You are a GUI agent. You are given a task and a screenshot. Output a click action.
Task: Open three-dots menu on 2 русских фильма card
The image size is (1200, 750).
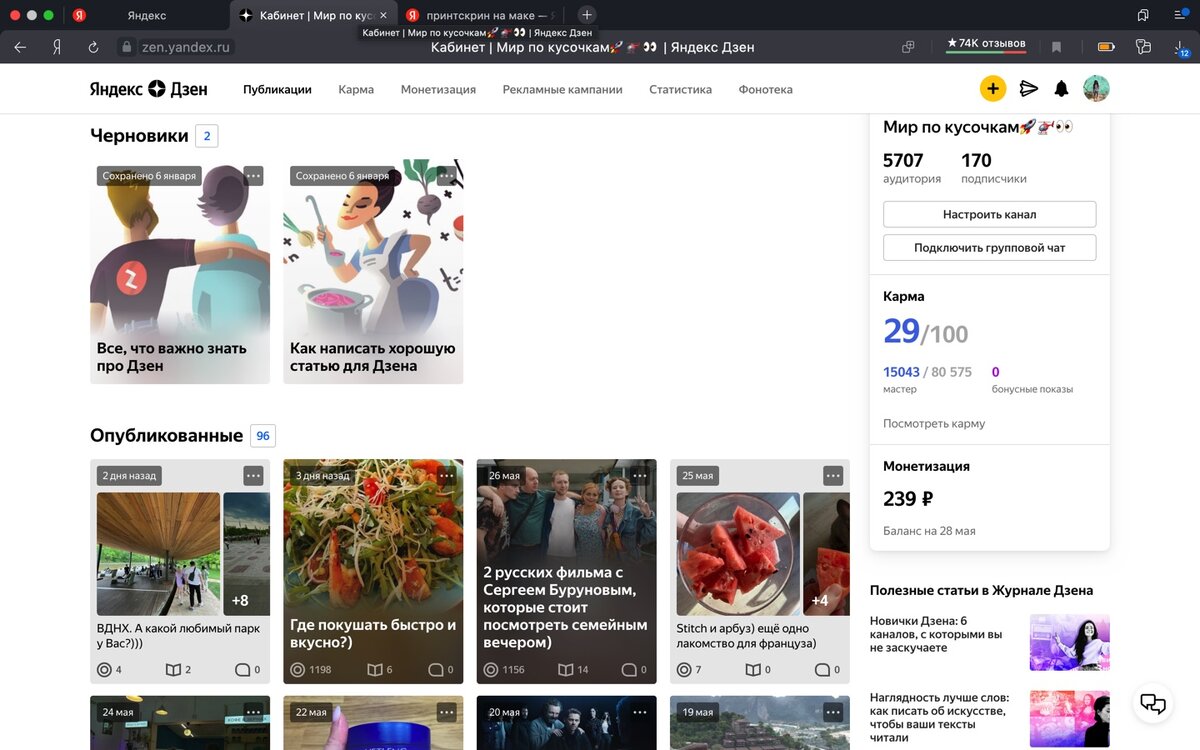[640, 476]
